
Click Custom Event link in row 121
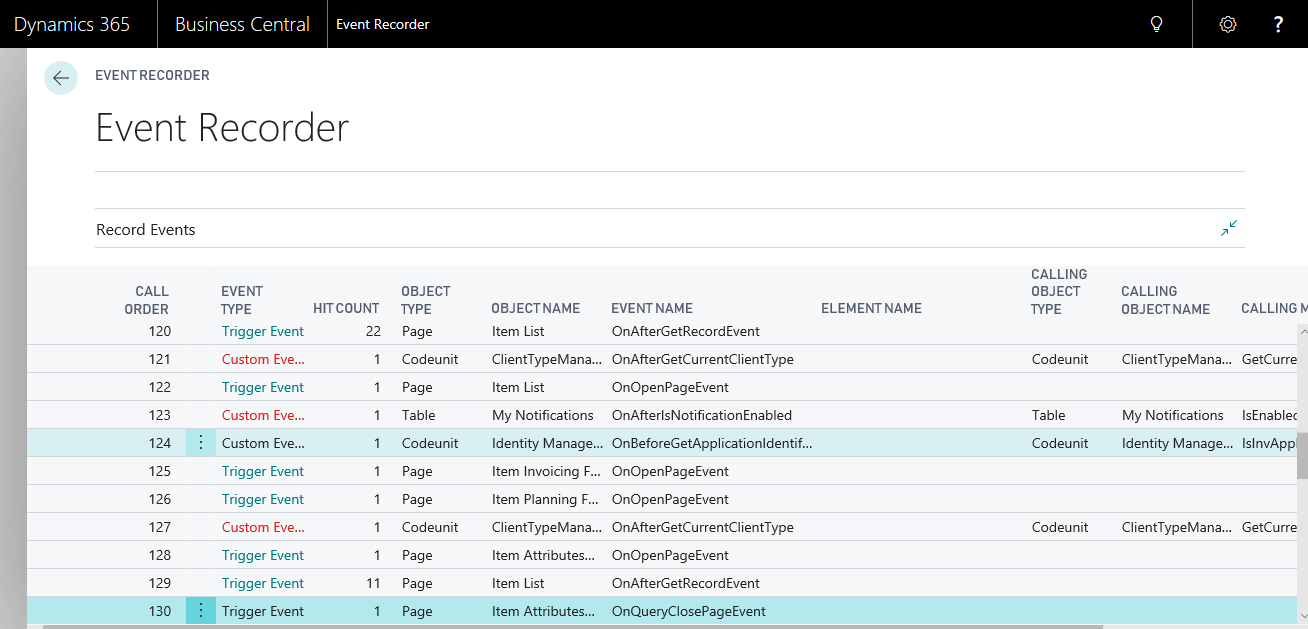(x=262, y=359)
